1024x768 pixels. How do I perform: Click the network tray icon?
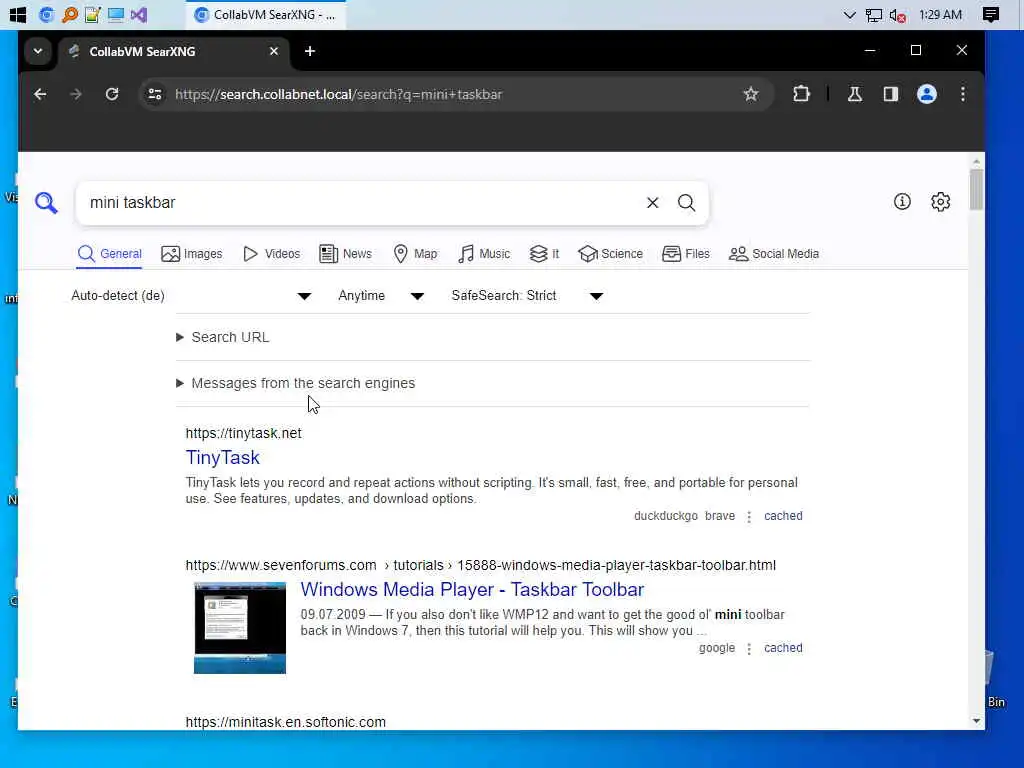(x=873, y=15)
